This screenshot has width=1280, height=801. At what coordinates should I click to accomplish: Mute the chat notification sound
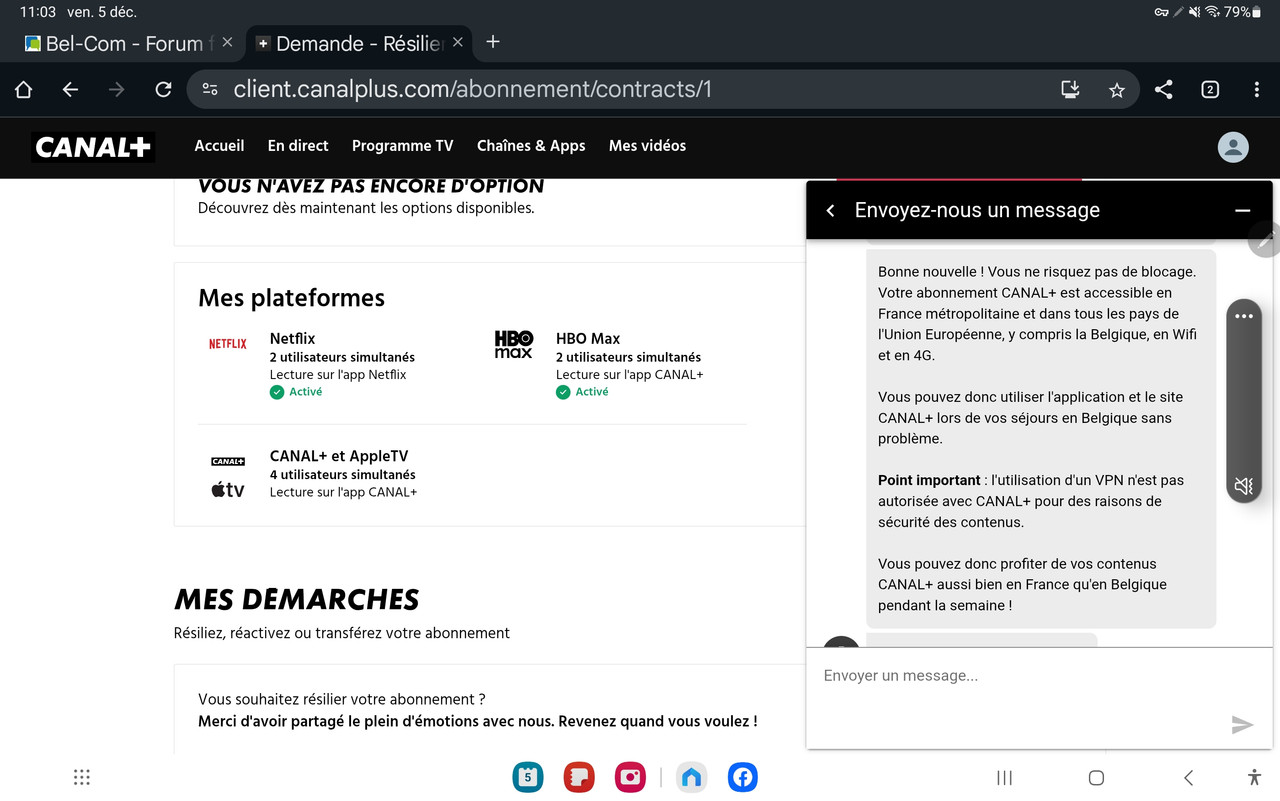pyautogui.click(x=1243, y=486)
